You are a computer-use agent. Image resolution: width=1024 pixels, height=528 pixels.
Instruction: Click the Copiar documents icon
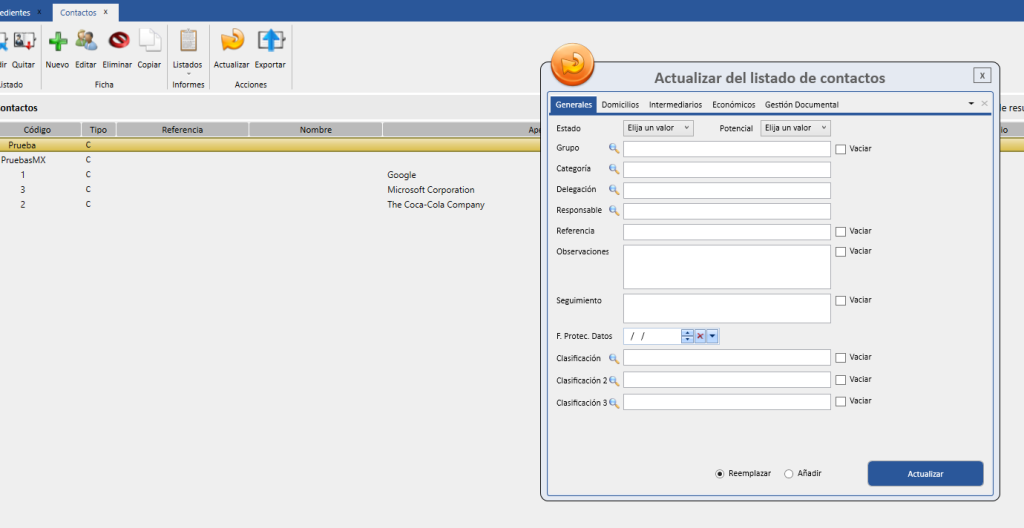(x=149, y=41)
